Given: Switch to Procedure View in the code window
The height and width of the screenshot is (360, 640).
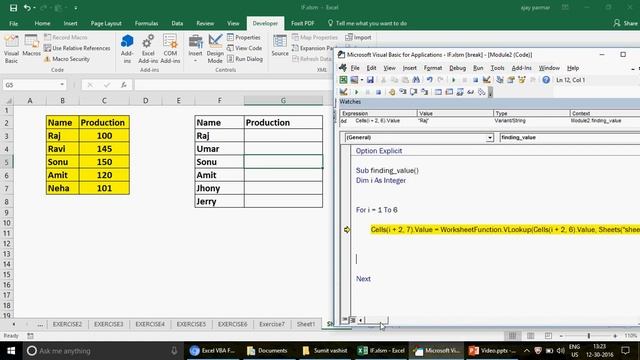Looking at the screenshot, I should tap(345, 320).
